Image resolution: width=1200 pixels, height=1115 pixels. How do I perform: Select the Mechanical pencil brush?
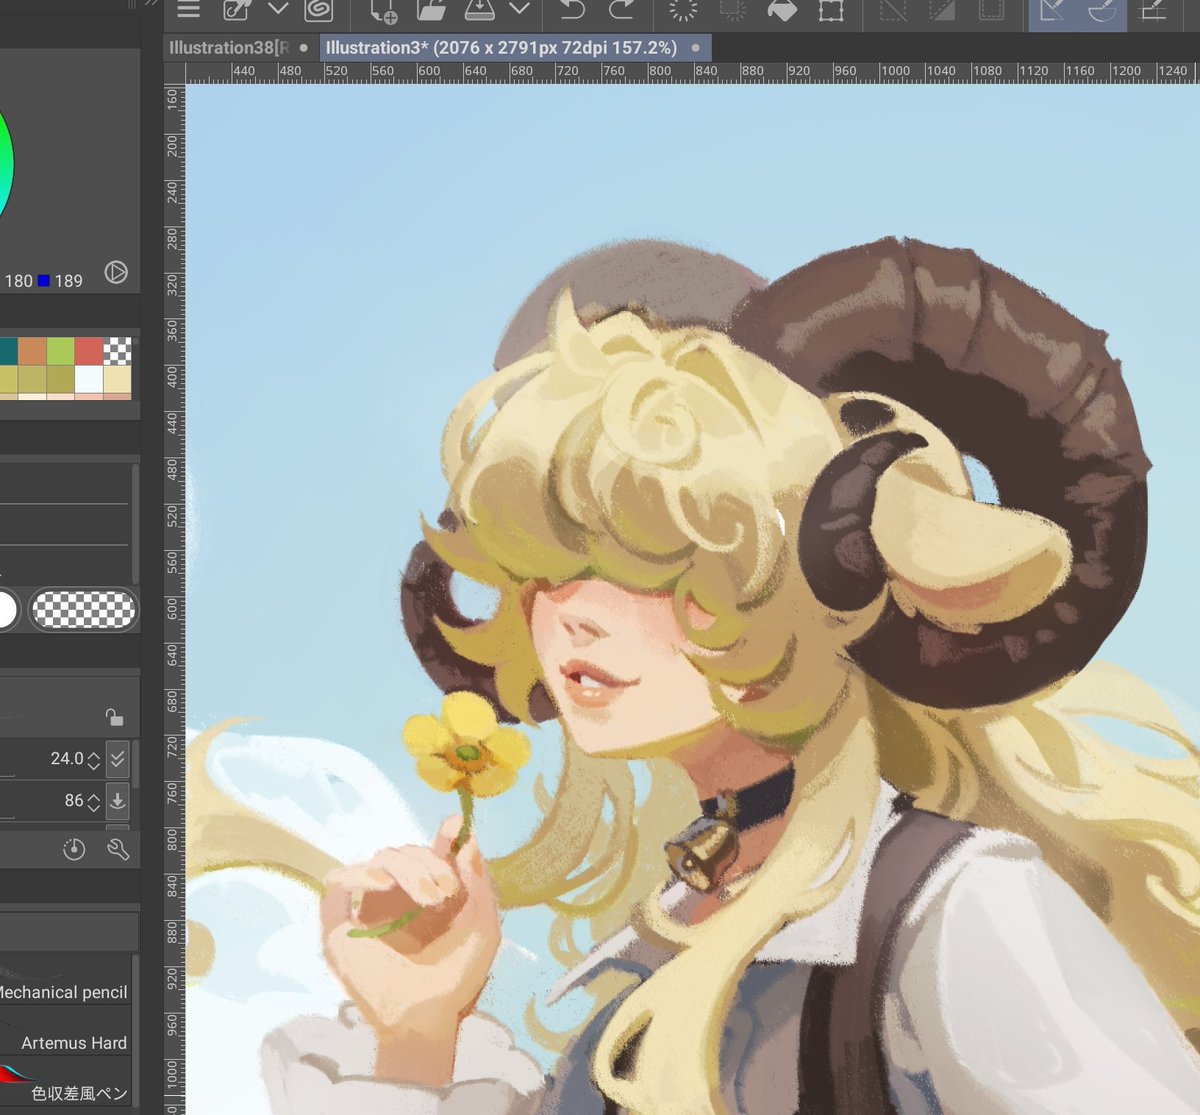[65, 992]
